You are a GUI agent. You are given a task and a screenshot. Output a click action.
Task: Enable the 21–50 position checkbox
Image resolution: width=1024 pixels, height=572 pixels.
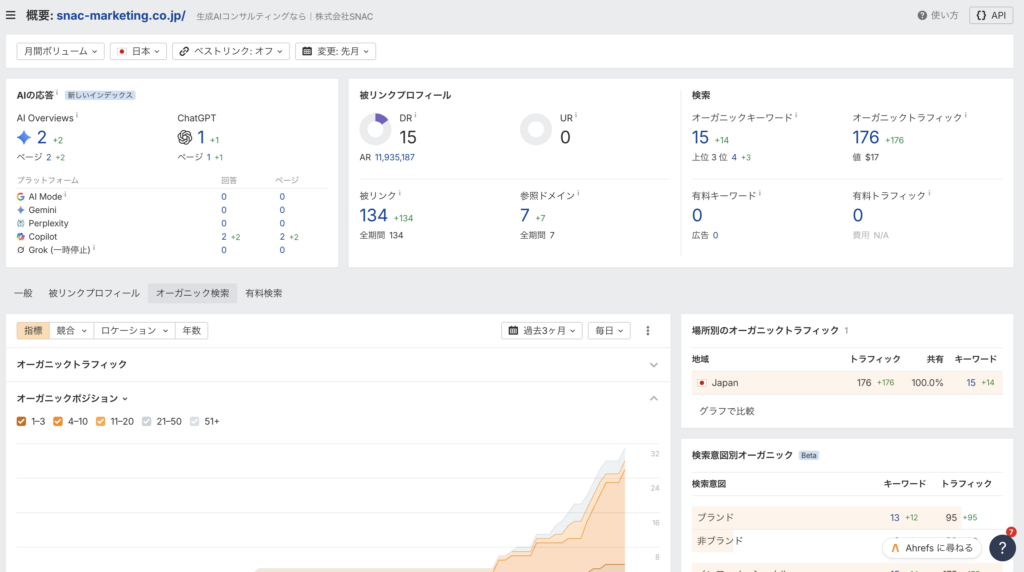(146, 421)
